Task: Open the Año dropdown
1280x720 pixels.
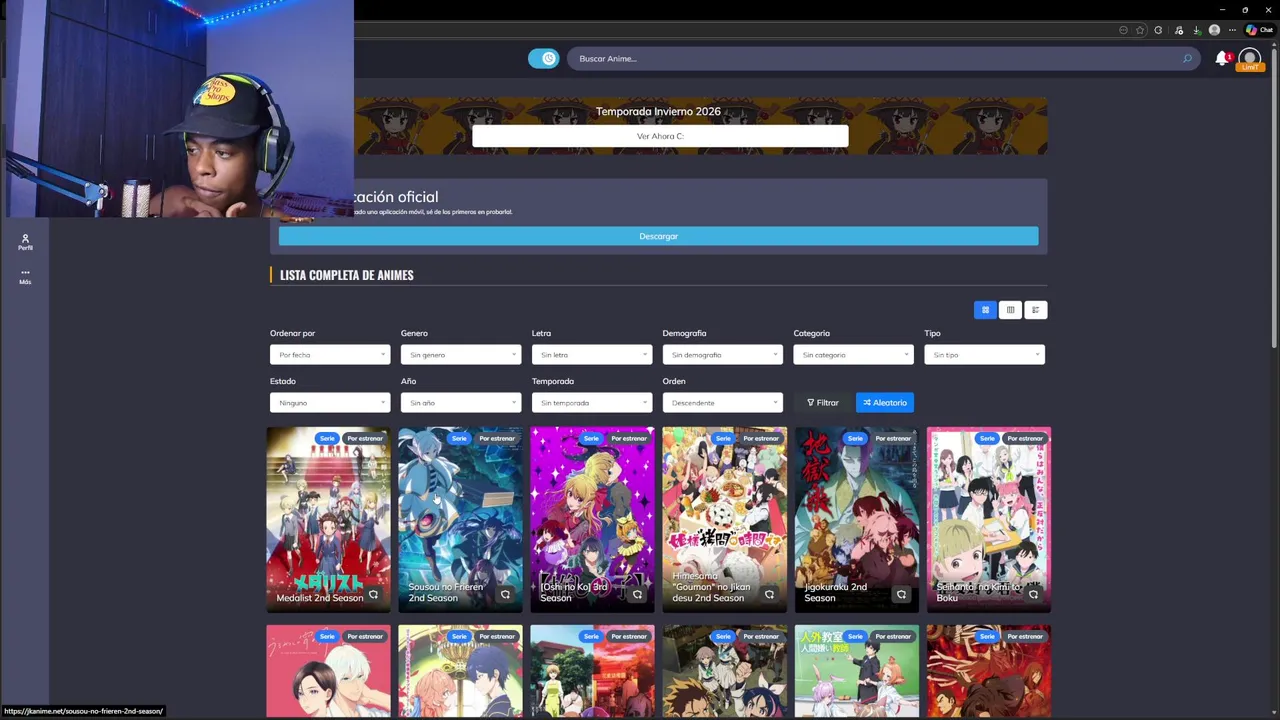Action: (x=460, y=403)
